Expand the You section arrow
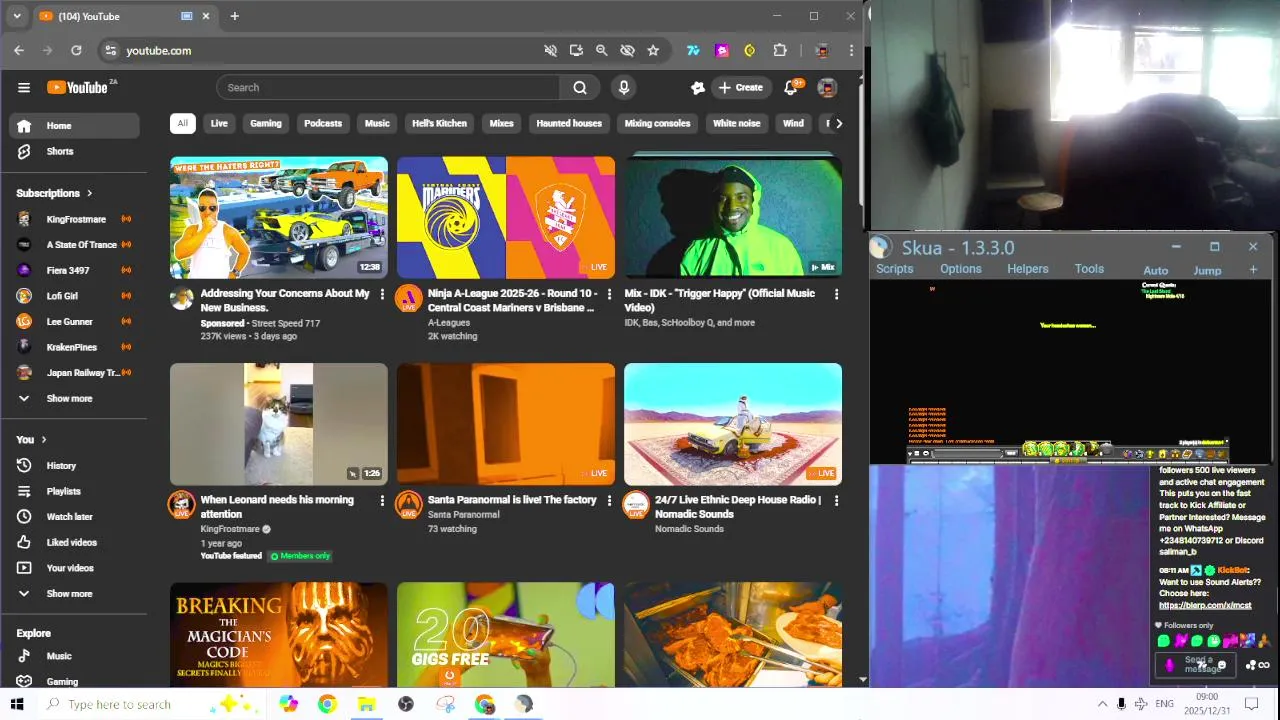Viewport: 1280px width, 720px height. pyautogui.click(x=44, y=439)
